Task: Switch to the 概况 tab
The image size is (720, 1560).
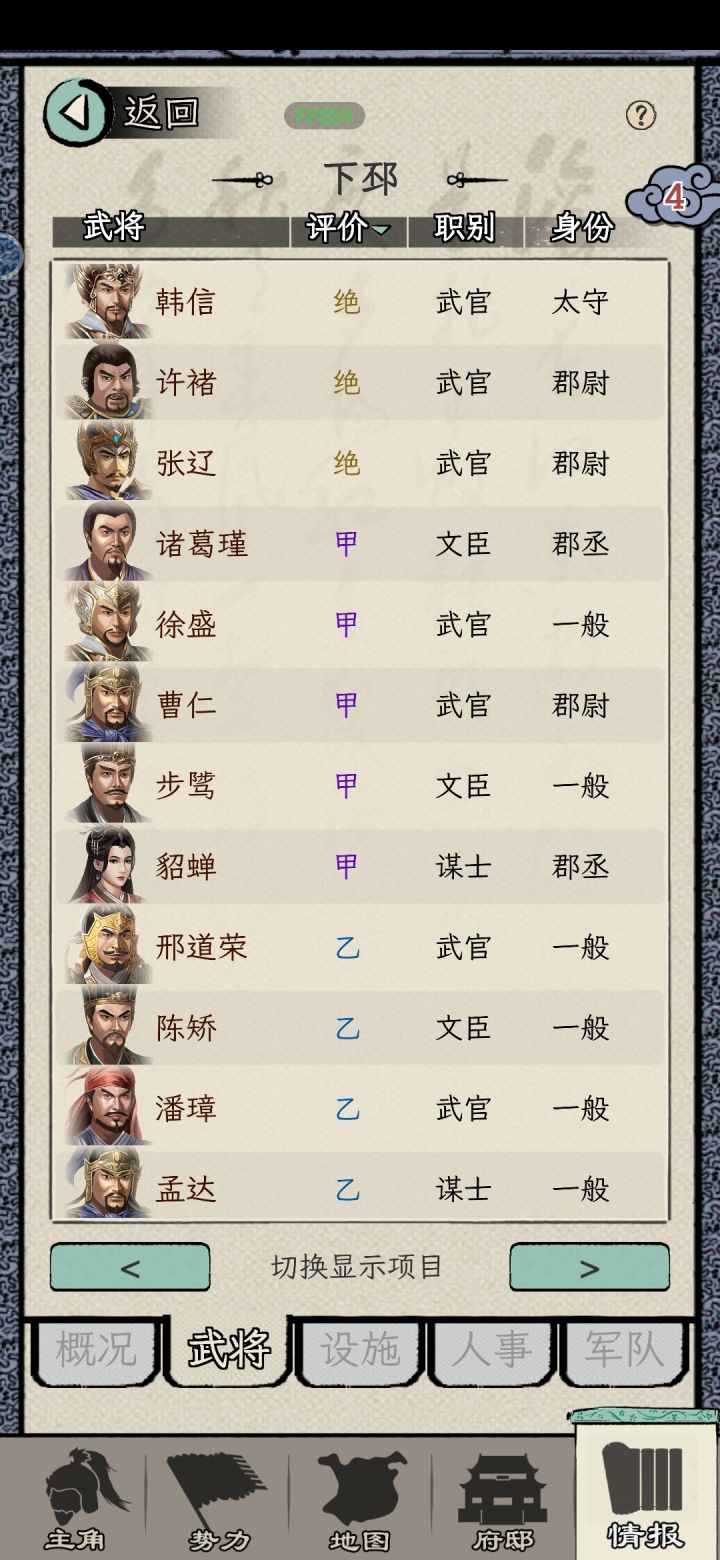Action: point(95,1351)
